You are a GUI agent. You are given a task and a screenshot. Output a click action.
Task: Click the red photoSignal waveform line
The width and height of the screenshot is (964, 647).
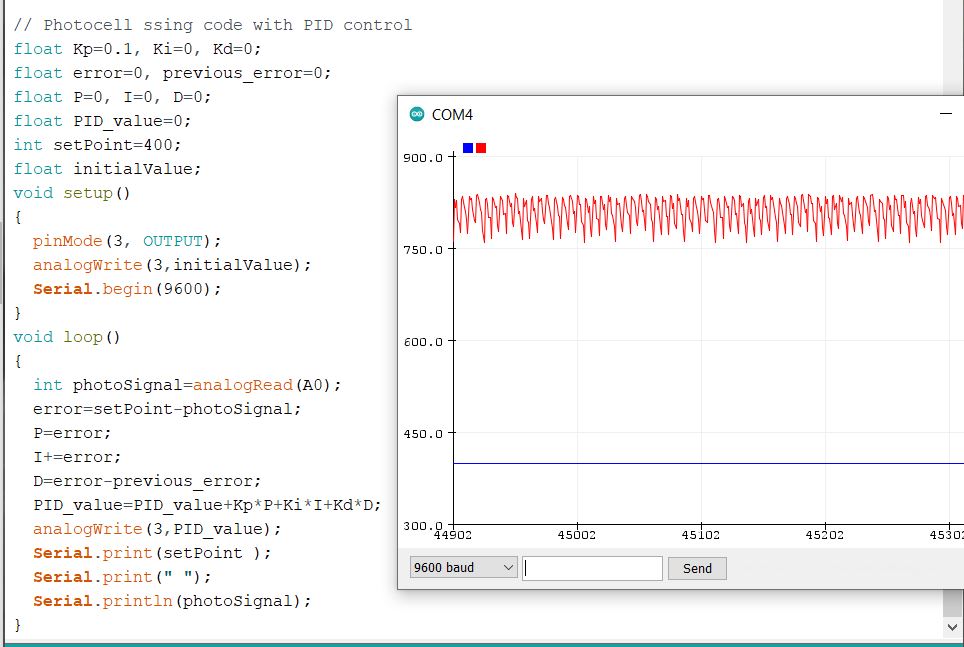coord(600,215)
